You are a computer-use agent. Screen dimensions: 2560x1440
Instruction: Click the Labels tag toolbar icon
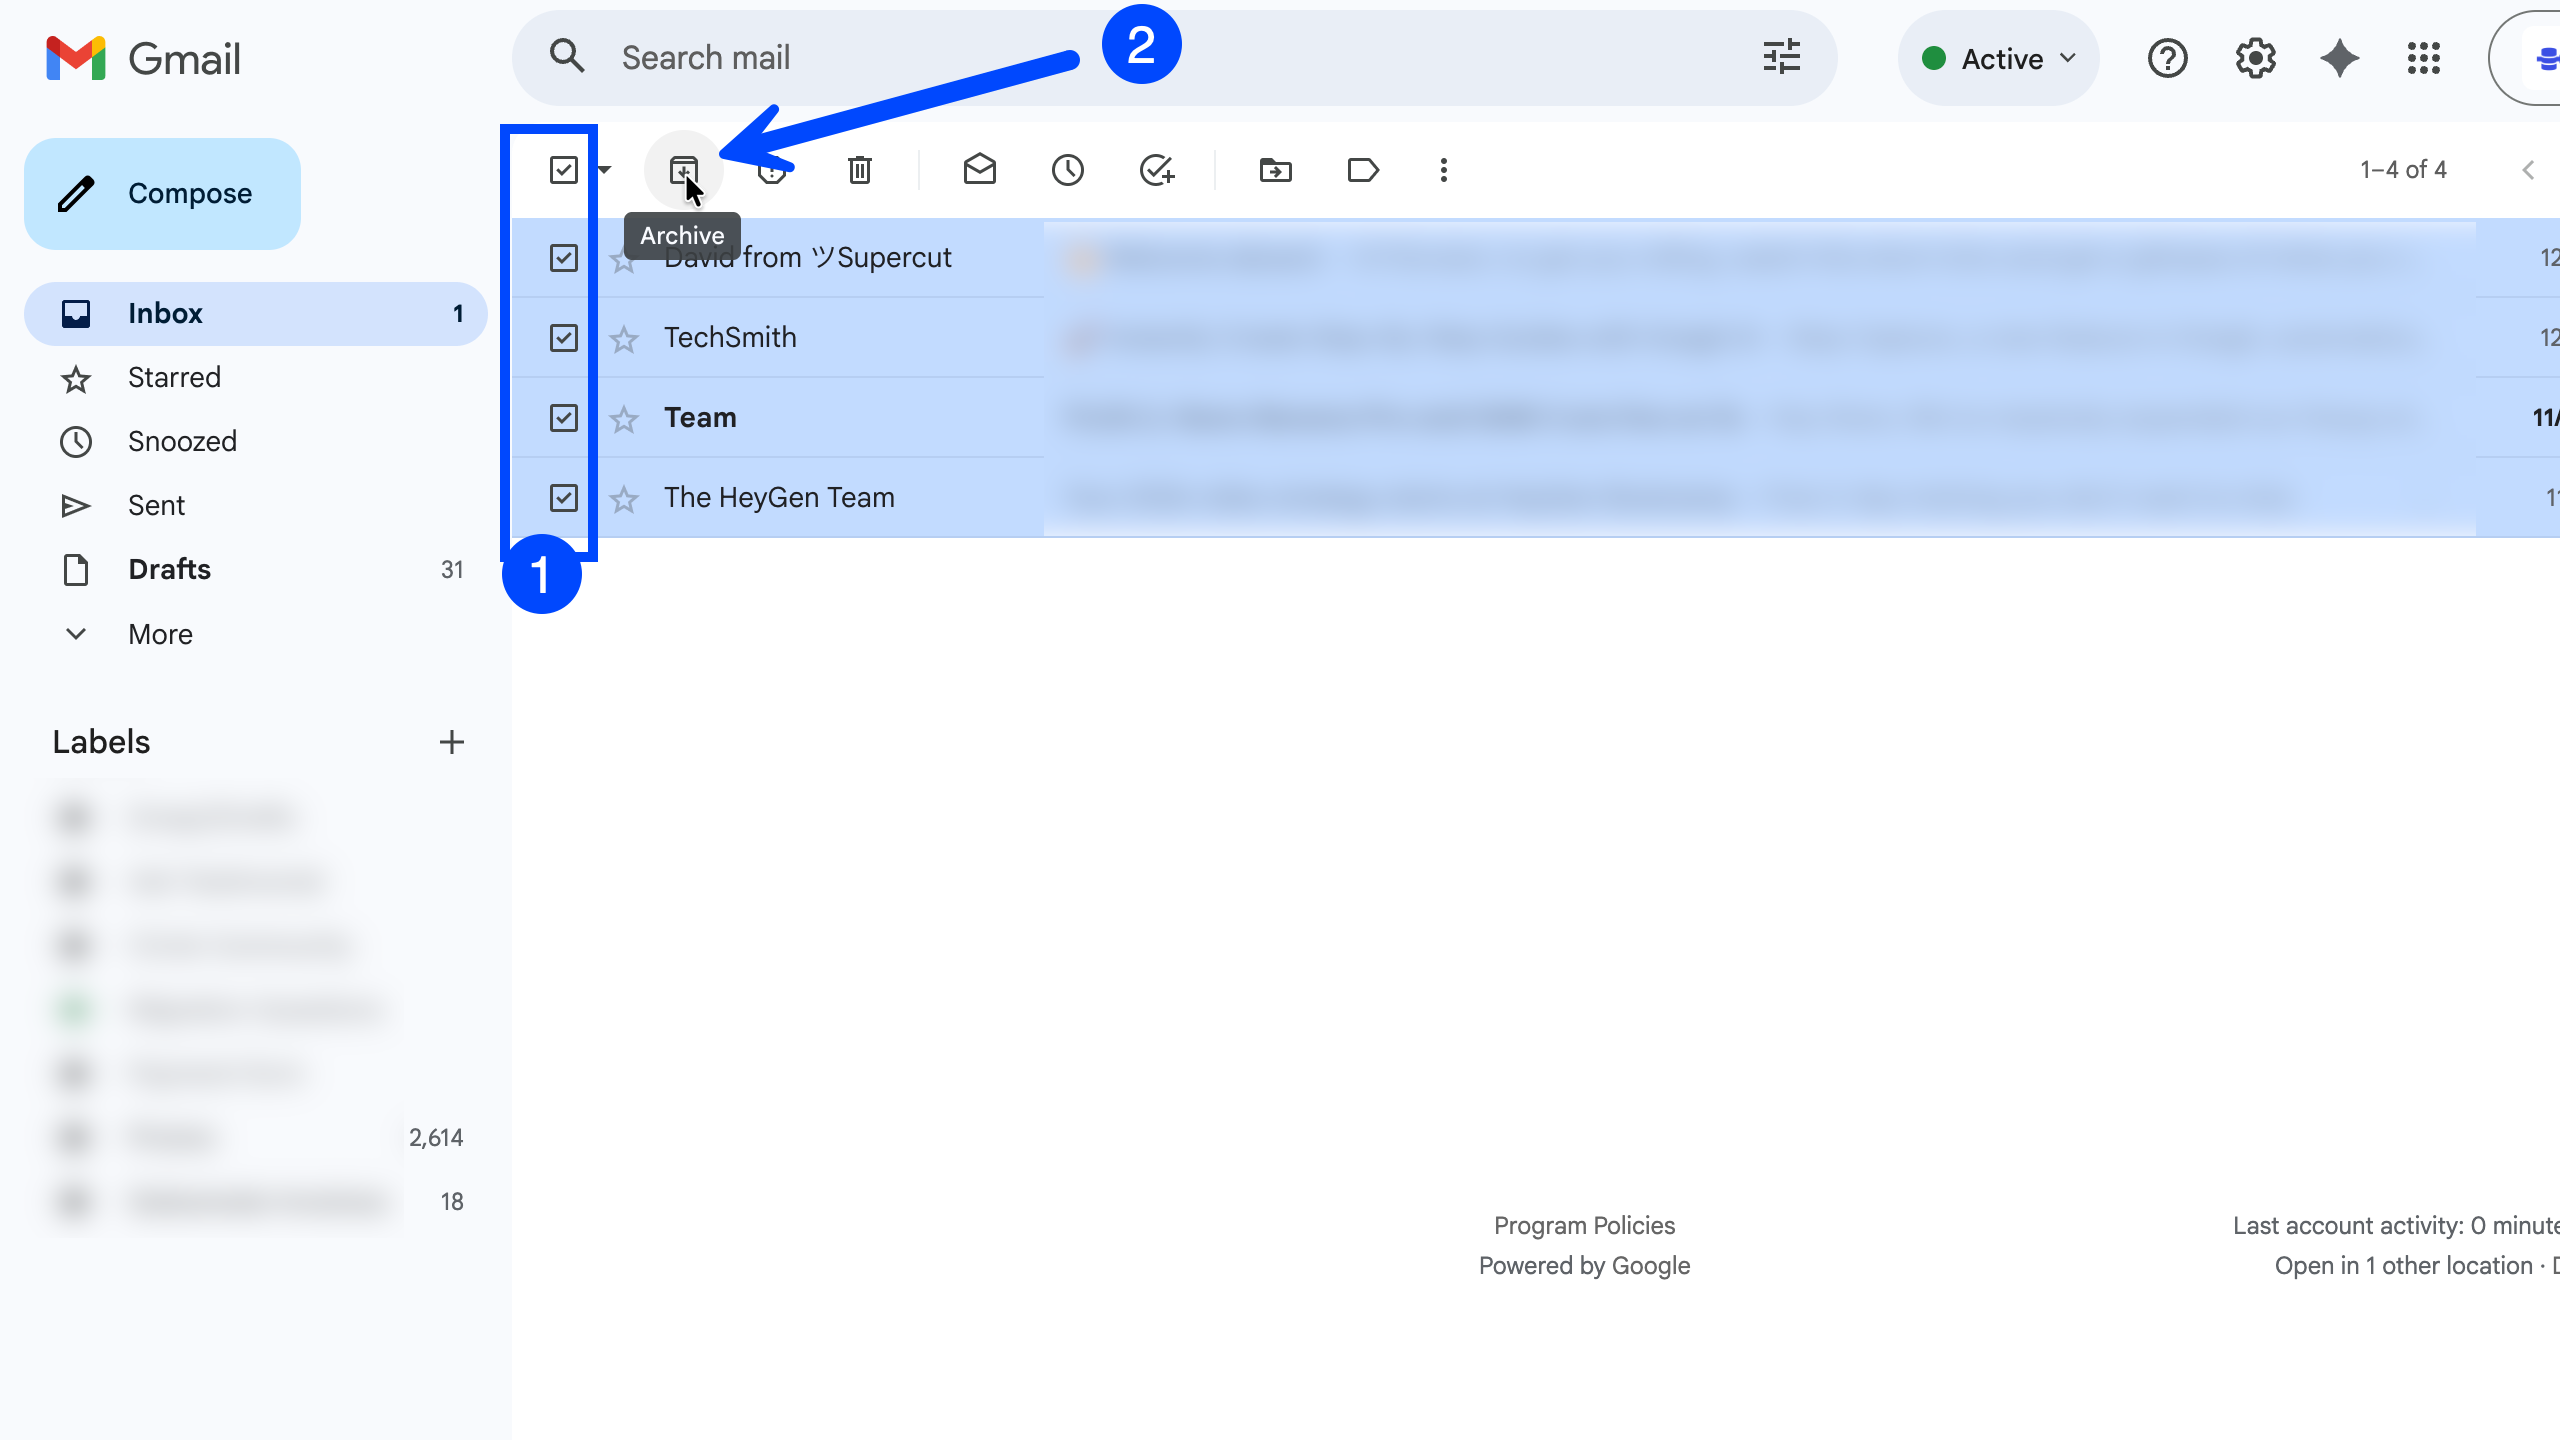1363,170
